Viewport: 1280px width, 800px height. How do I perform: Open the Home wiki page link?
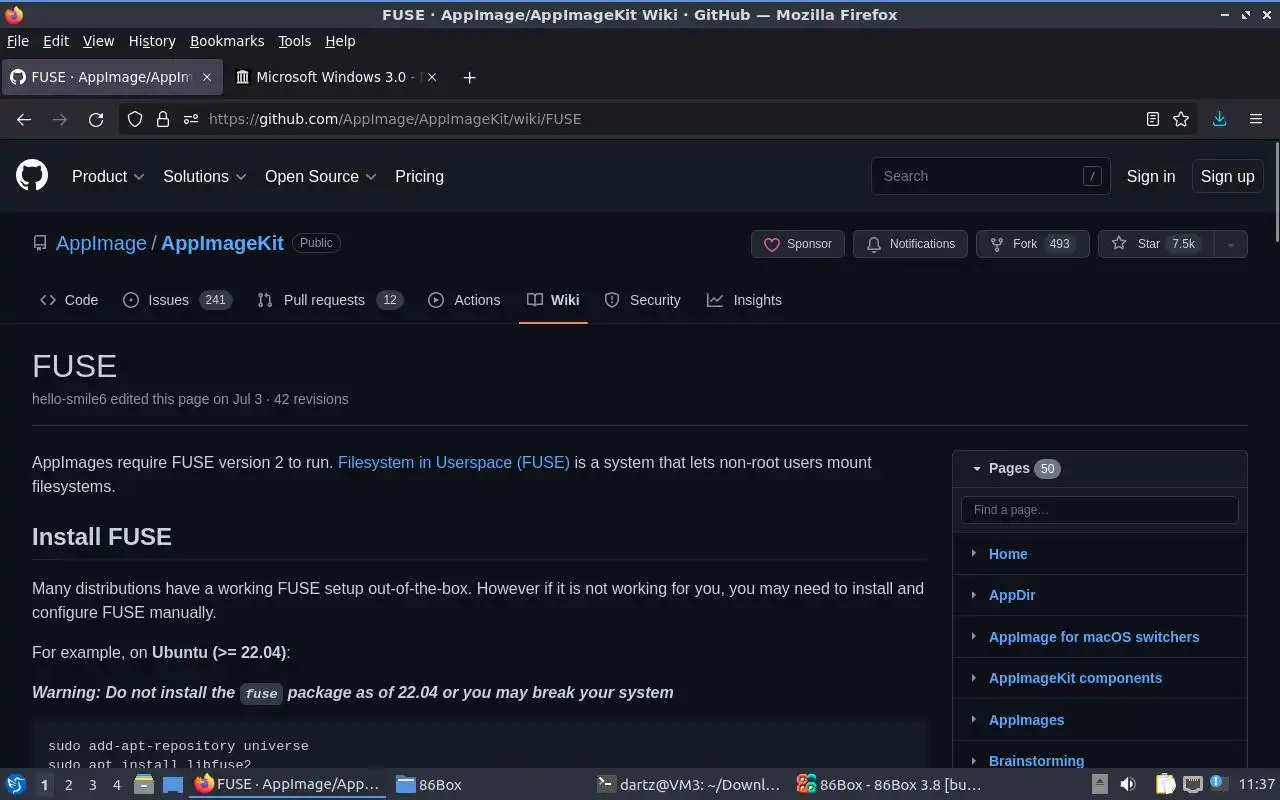click(1008, 554)
